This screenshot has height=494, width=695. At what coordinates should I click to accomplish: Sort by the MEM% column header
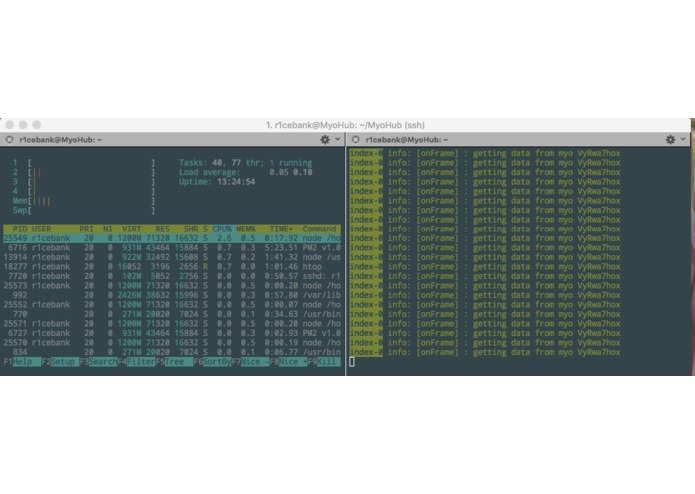click(x=246, y=229)
